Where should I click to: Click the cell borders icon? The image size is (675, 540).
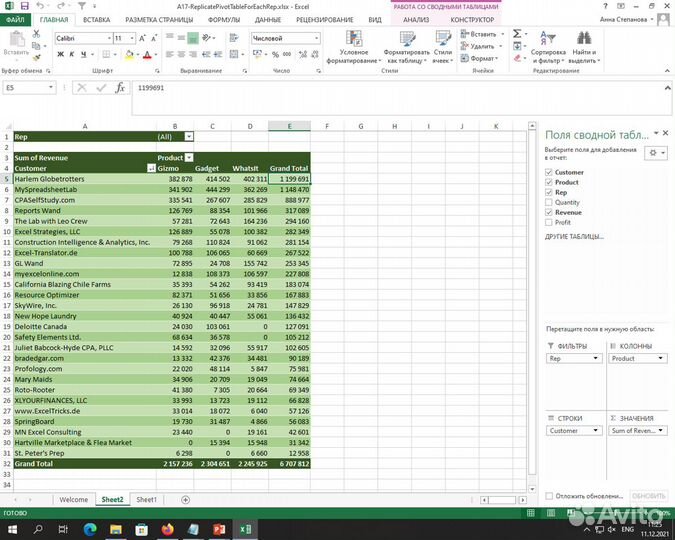pos(106,54)
